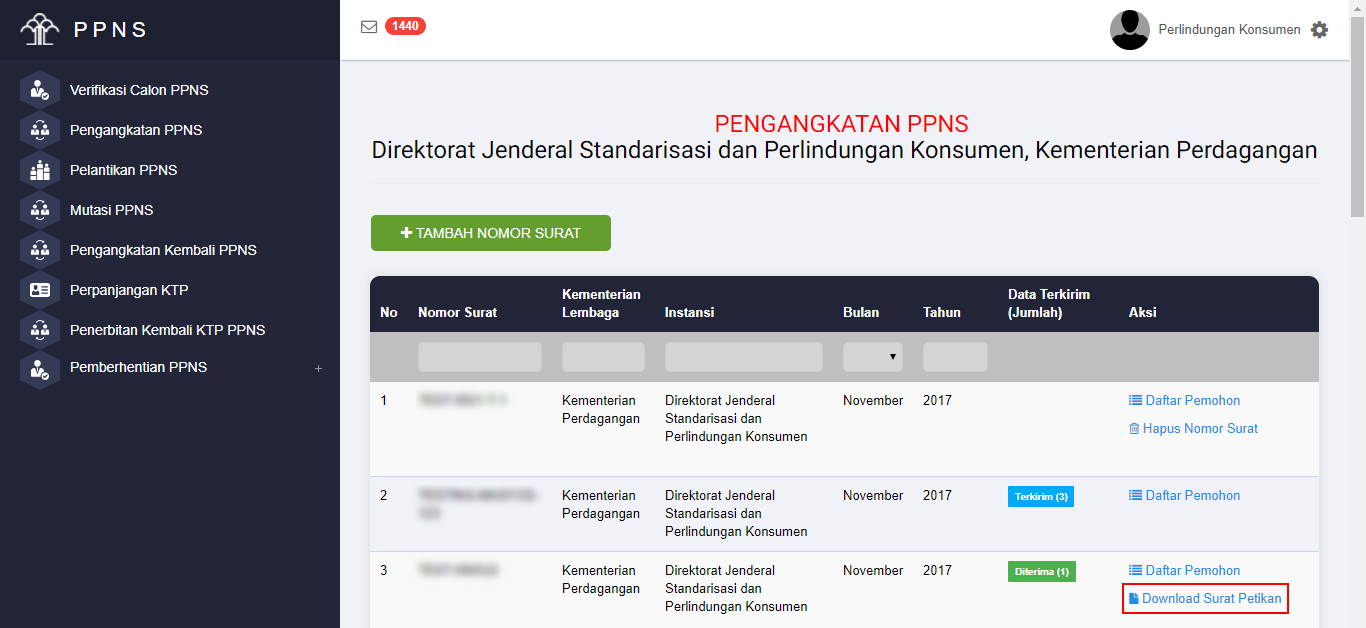Click Download Surat Petikan link

click(1205, 599)
